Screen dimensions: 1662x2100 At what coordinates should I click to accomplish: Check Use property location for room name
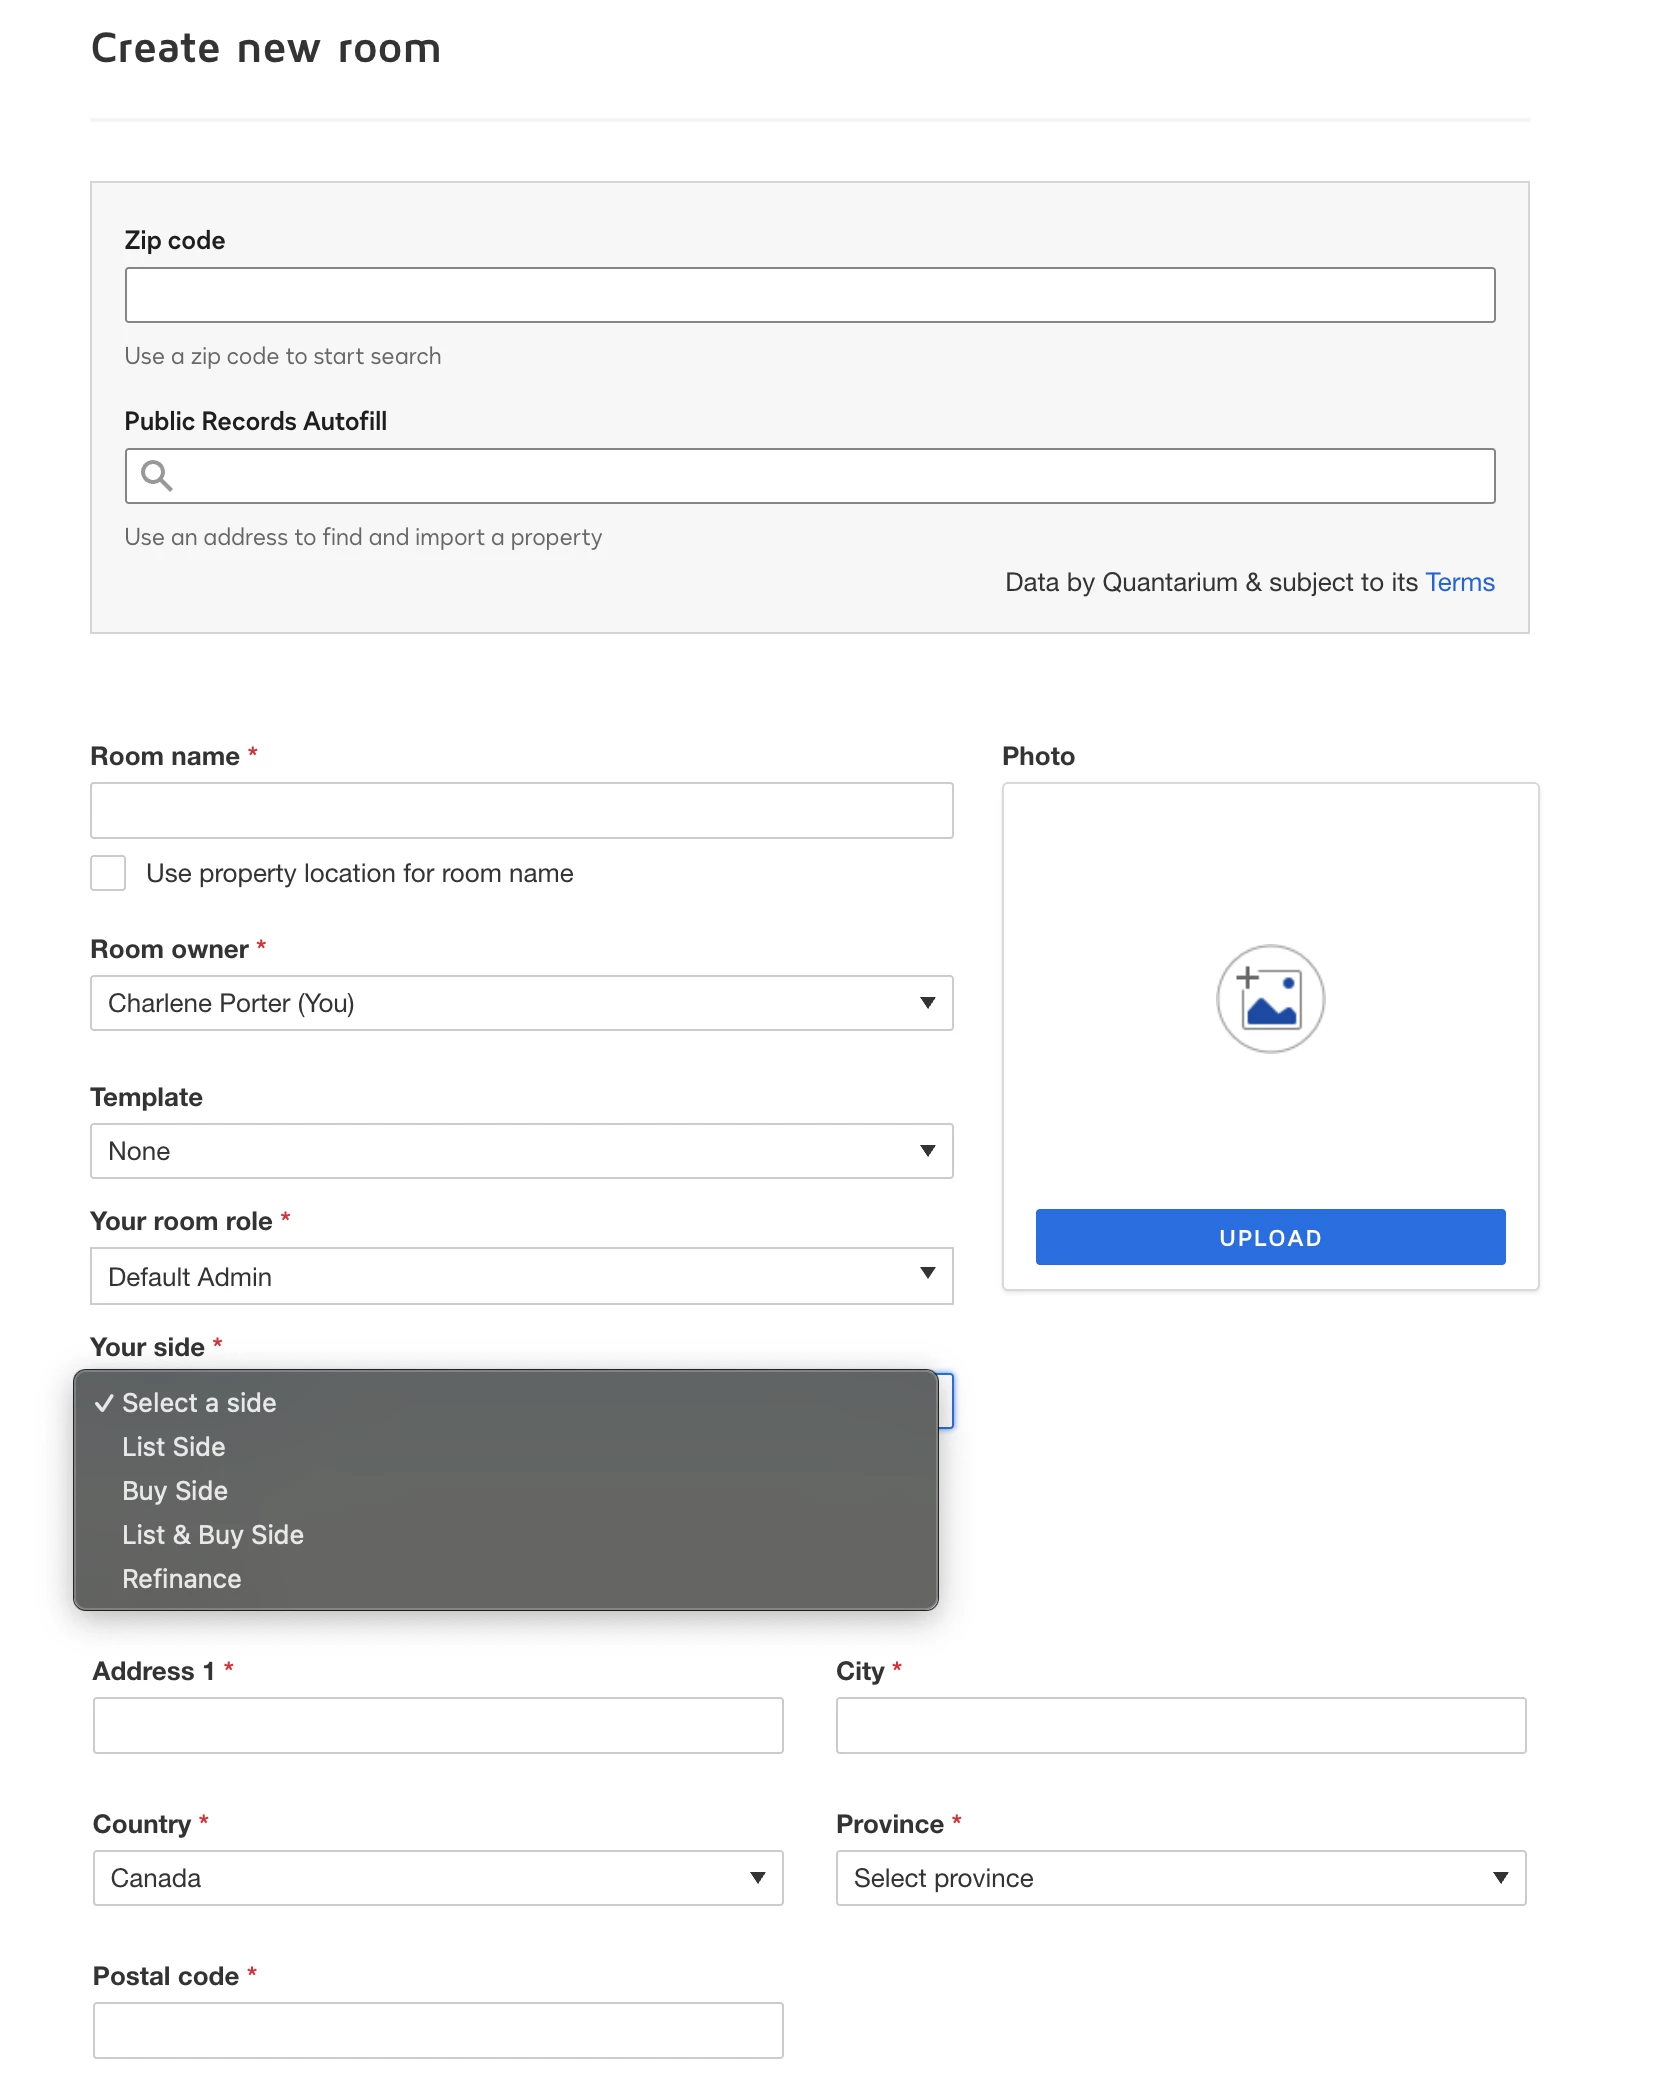tap(108, 873)
